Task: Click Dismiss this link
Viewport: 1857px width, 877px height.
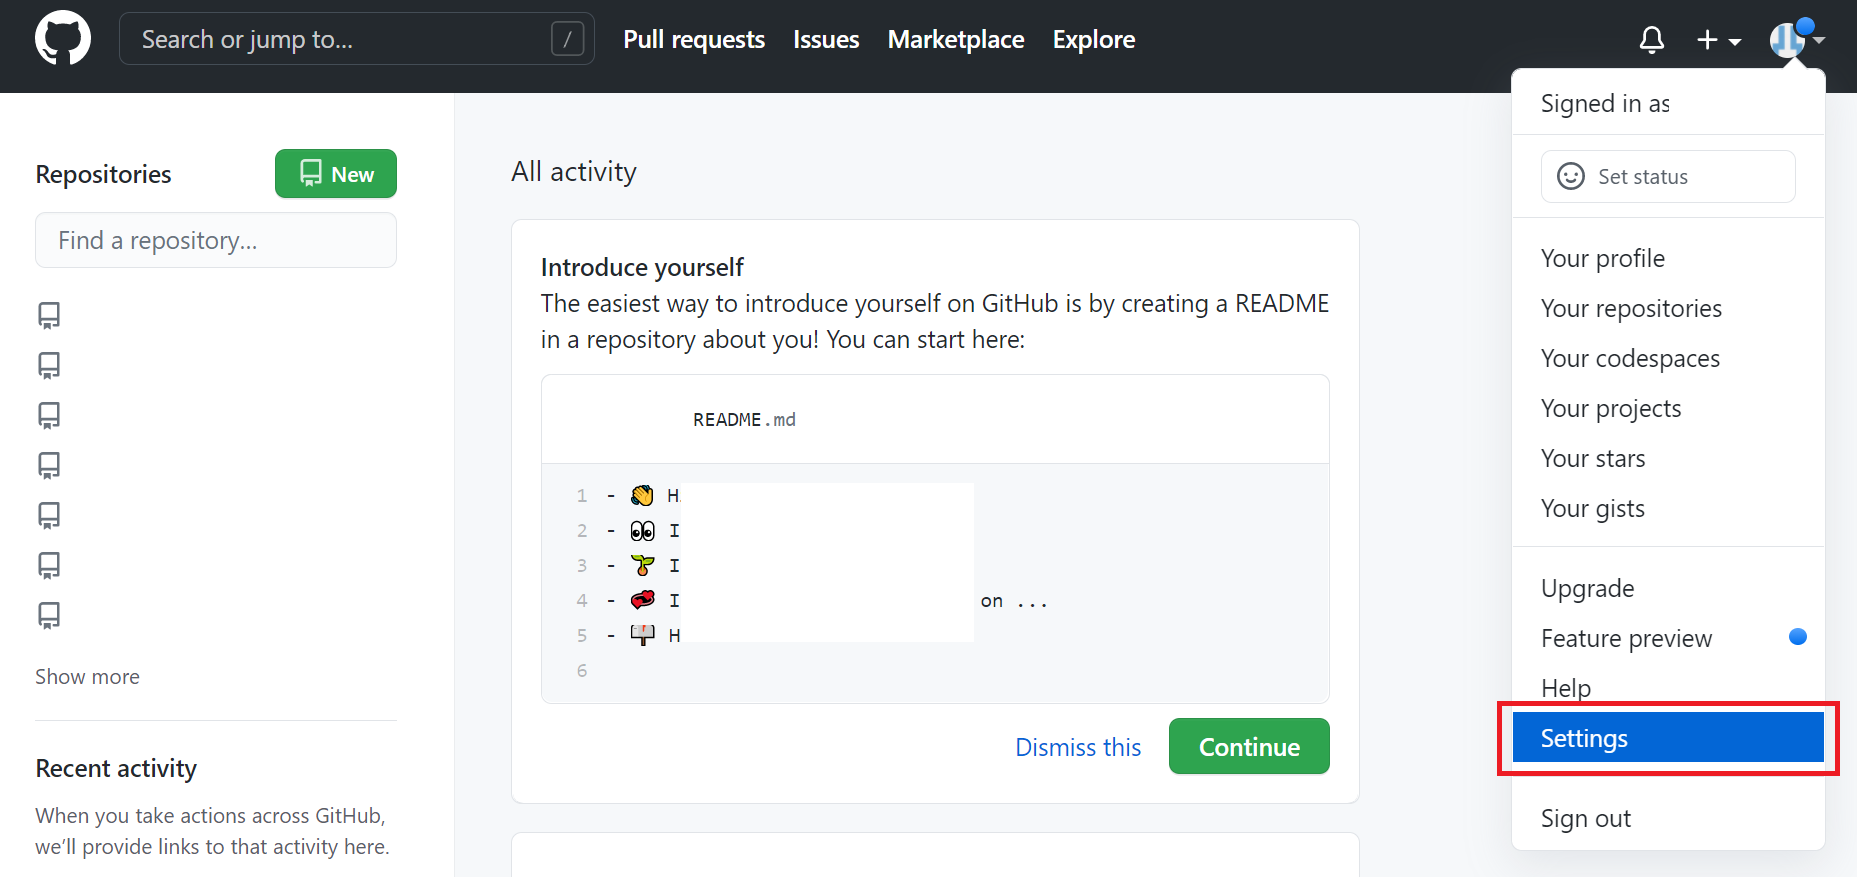Action: tap(1078, 747)
